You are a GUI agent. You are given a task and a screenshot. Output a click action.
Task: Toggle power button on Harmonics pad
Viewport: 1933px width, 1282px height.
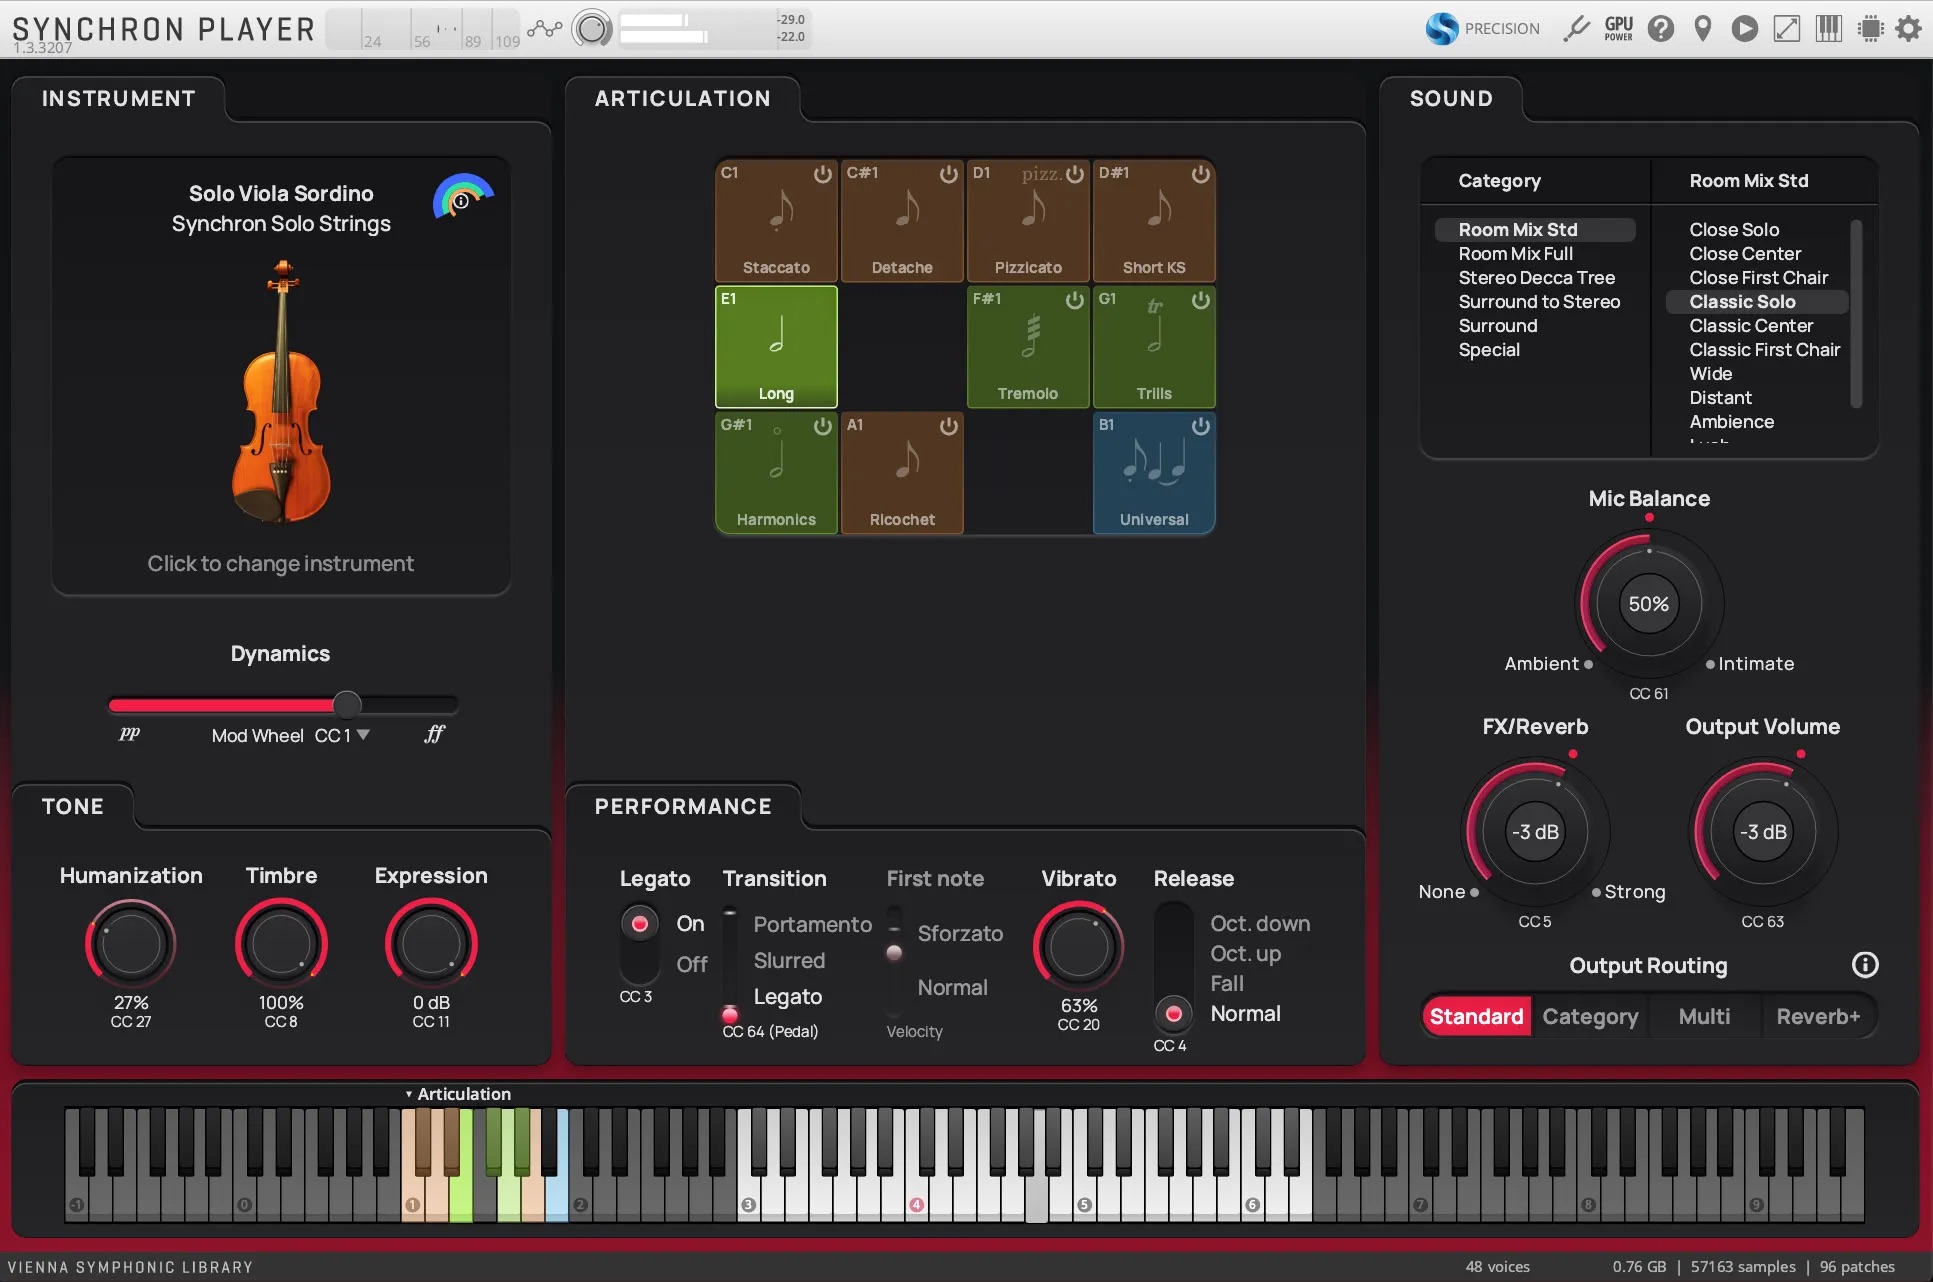click(822, 426)
